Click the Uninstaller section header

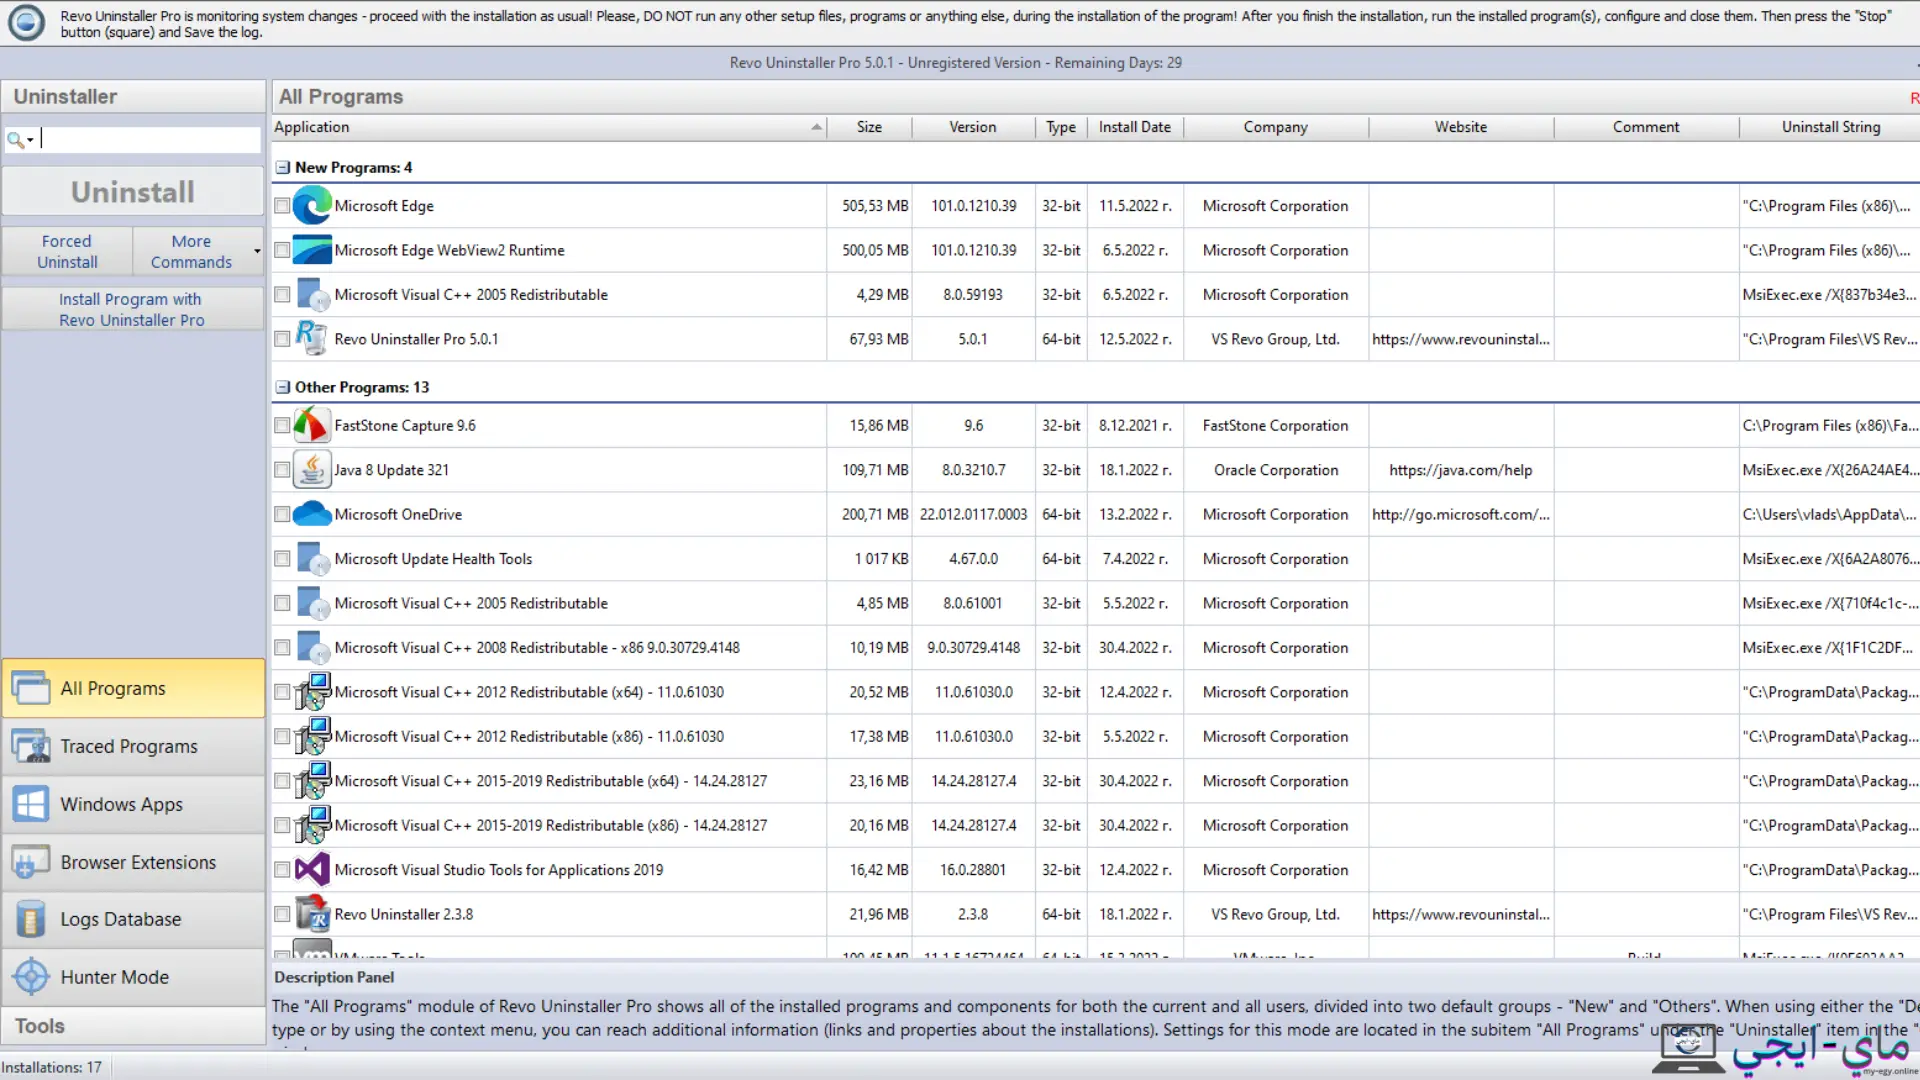pyautogui.click(x=133, y=97)
